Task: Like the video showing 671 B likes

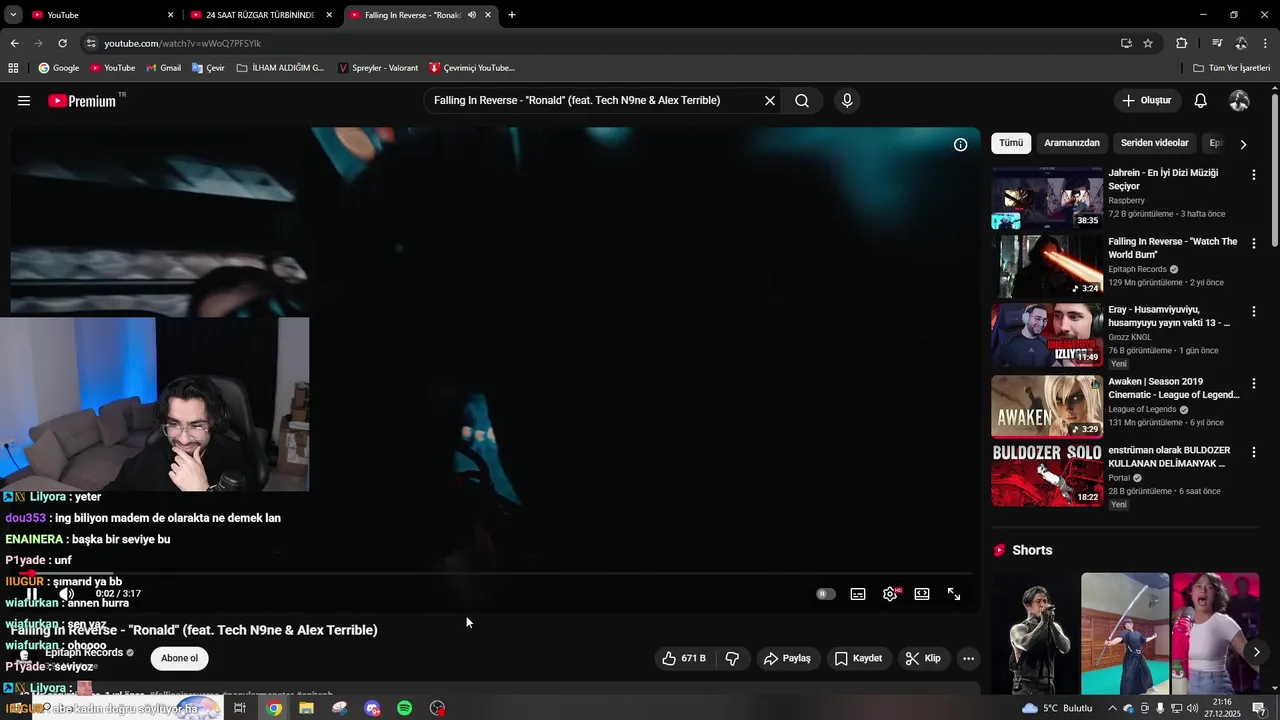Action: tap(684, 659)
